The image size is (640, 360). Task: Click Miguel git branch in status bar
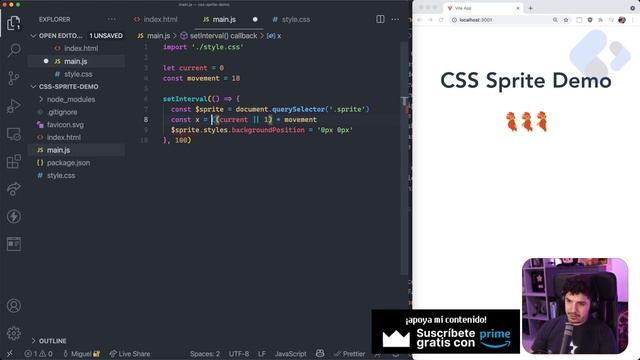pyautogui.click(x=81, y=353)
